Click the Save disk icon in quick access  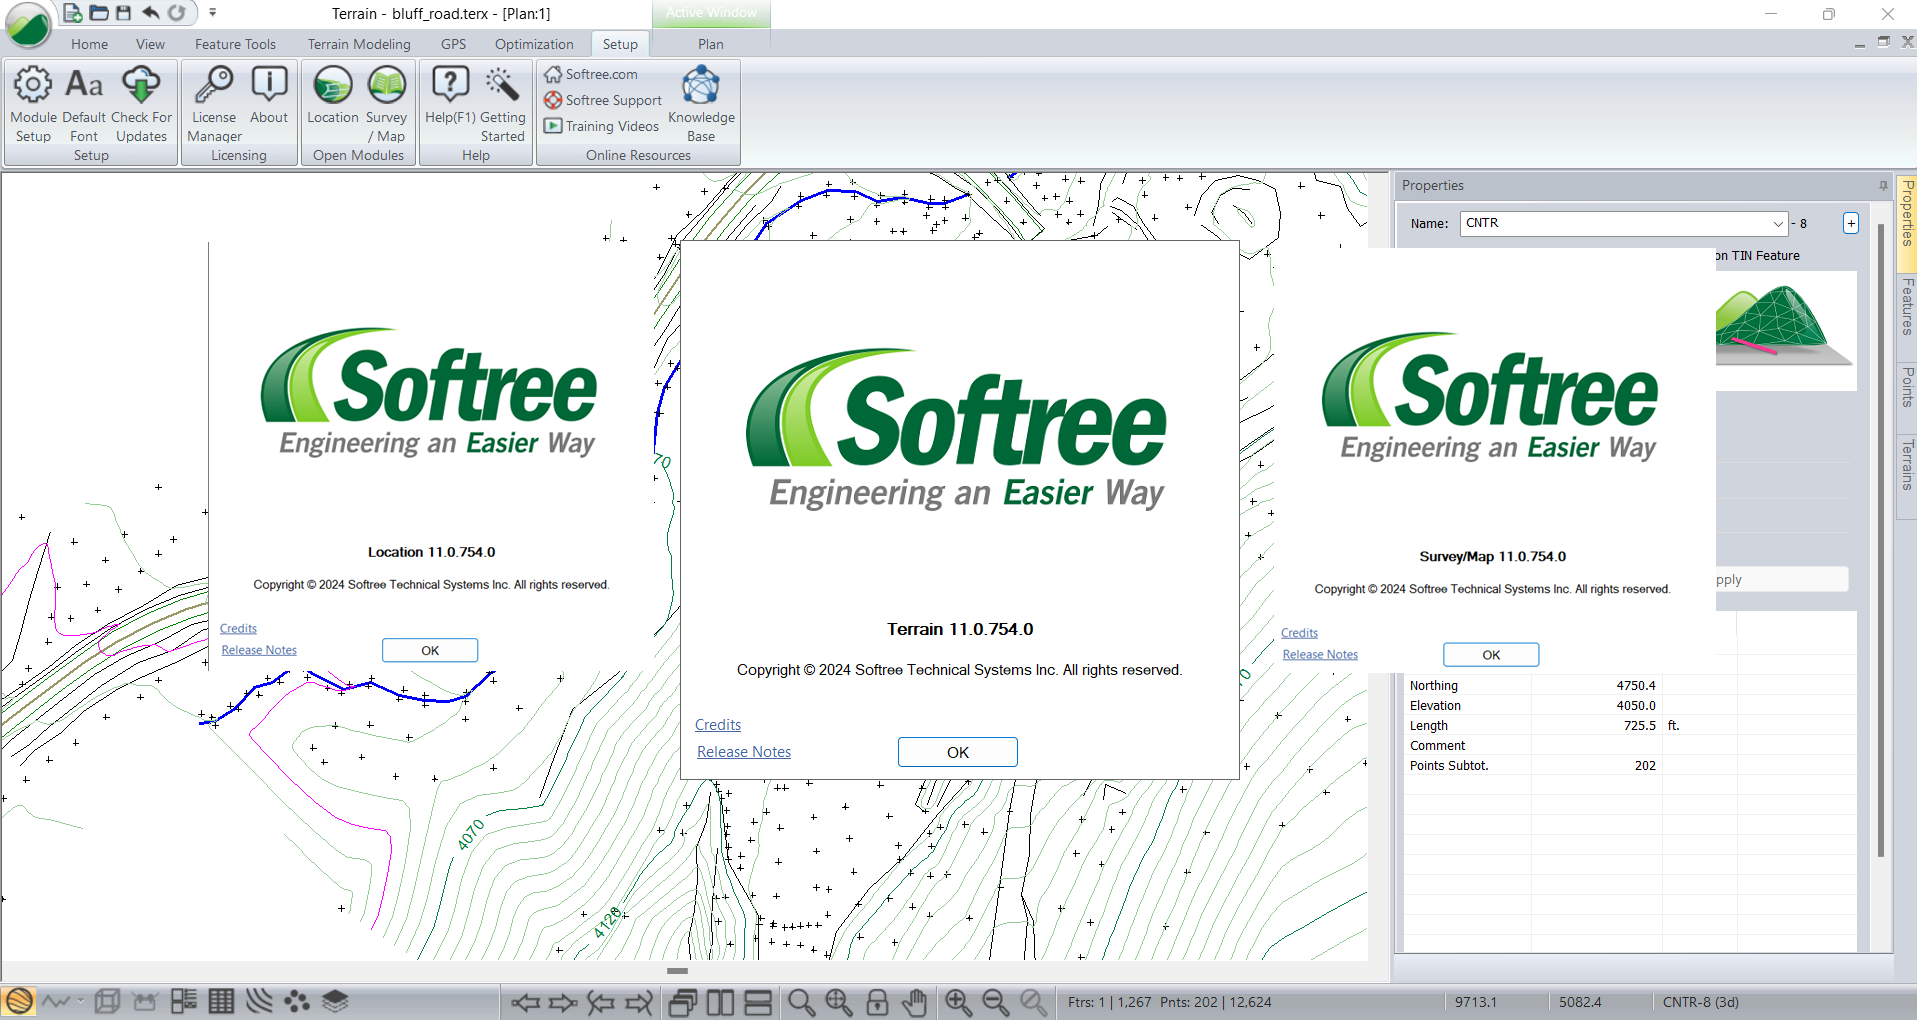click(x=123, y=13)
